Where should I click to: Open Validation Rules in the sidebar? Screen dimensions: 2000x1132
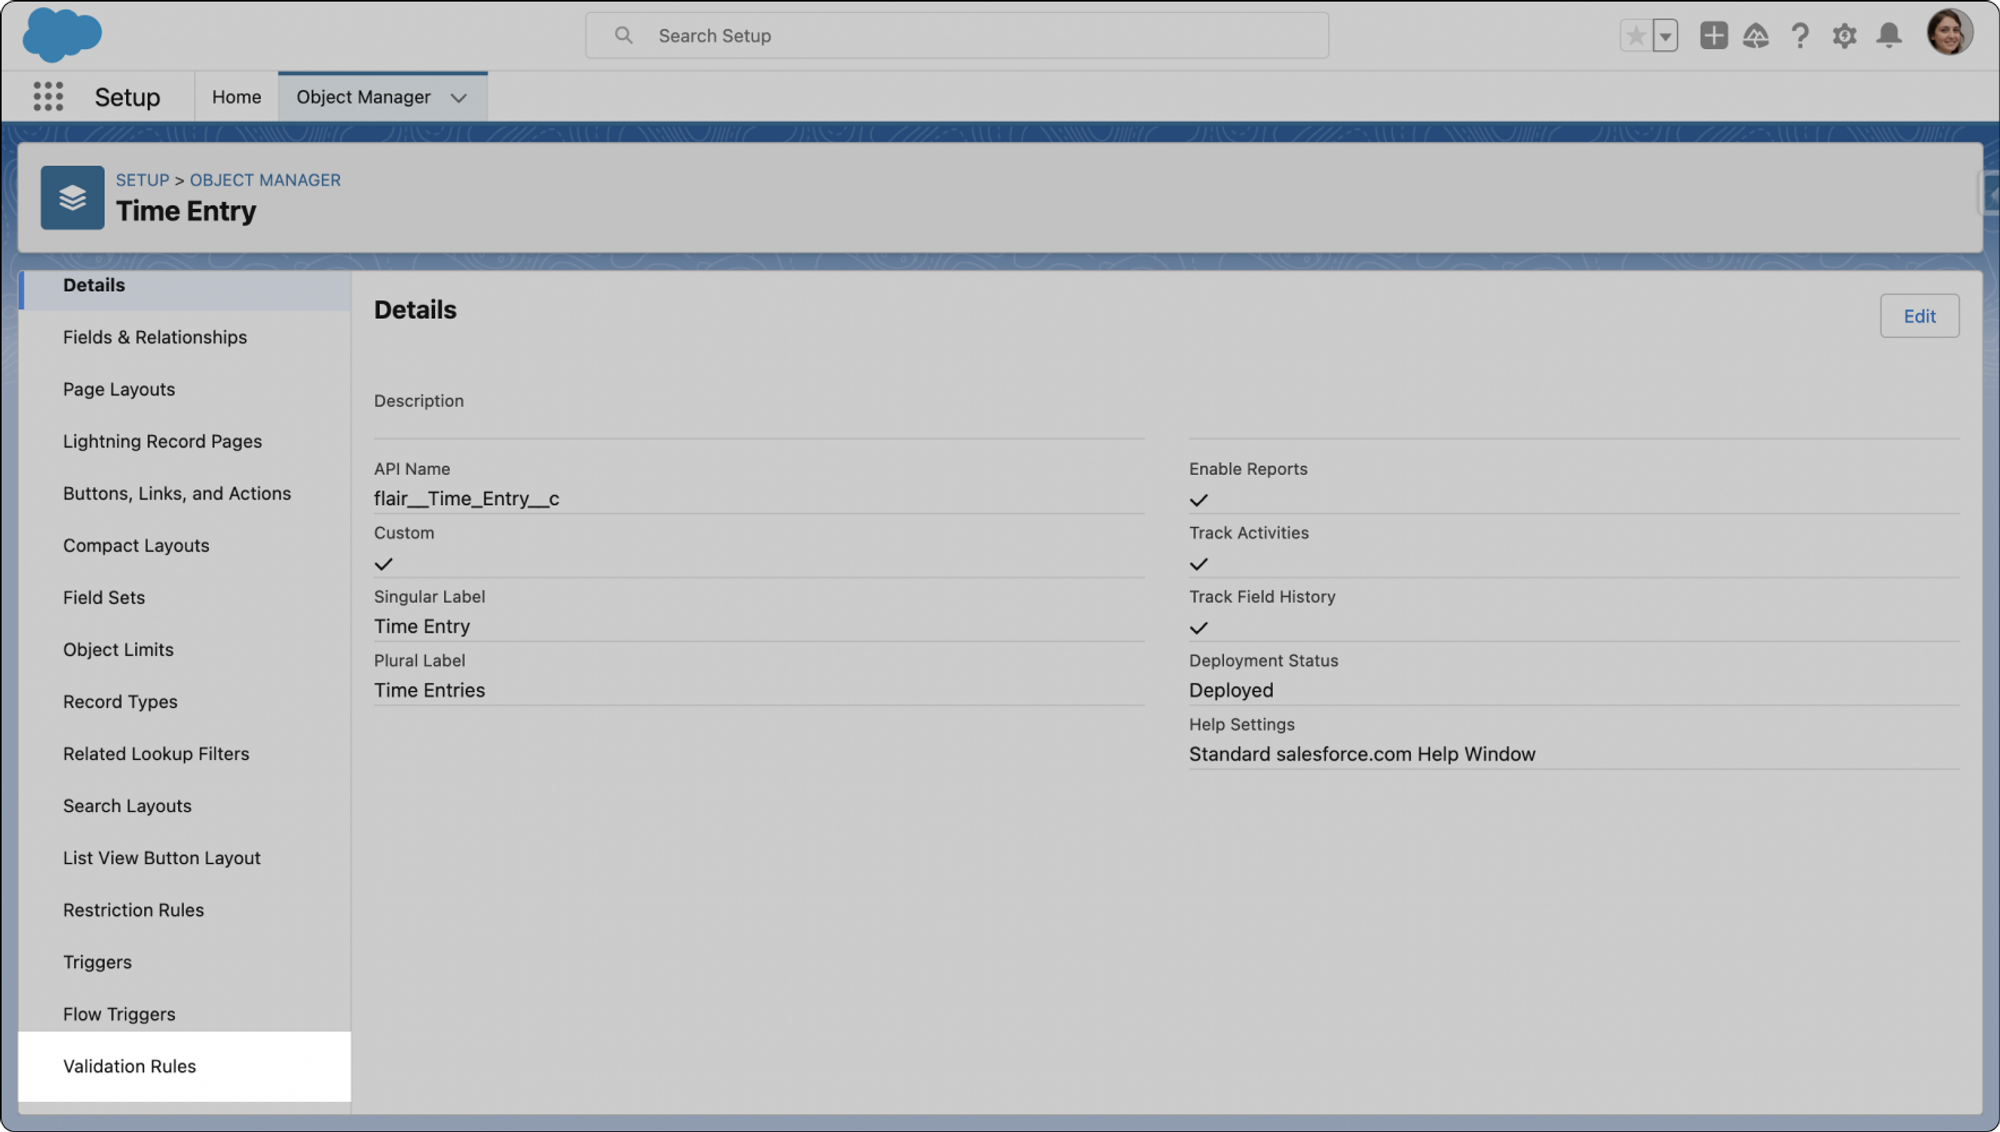click(130, 1066)
